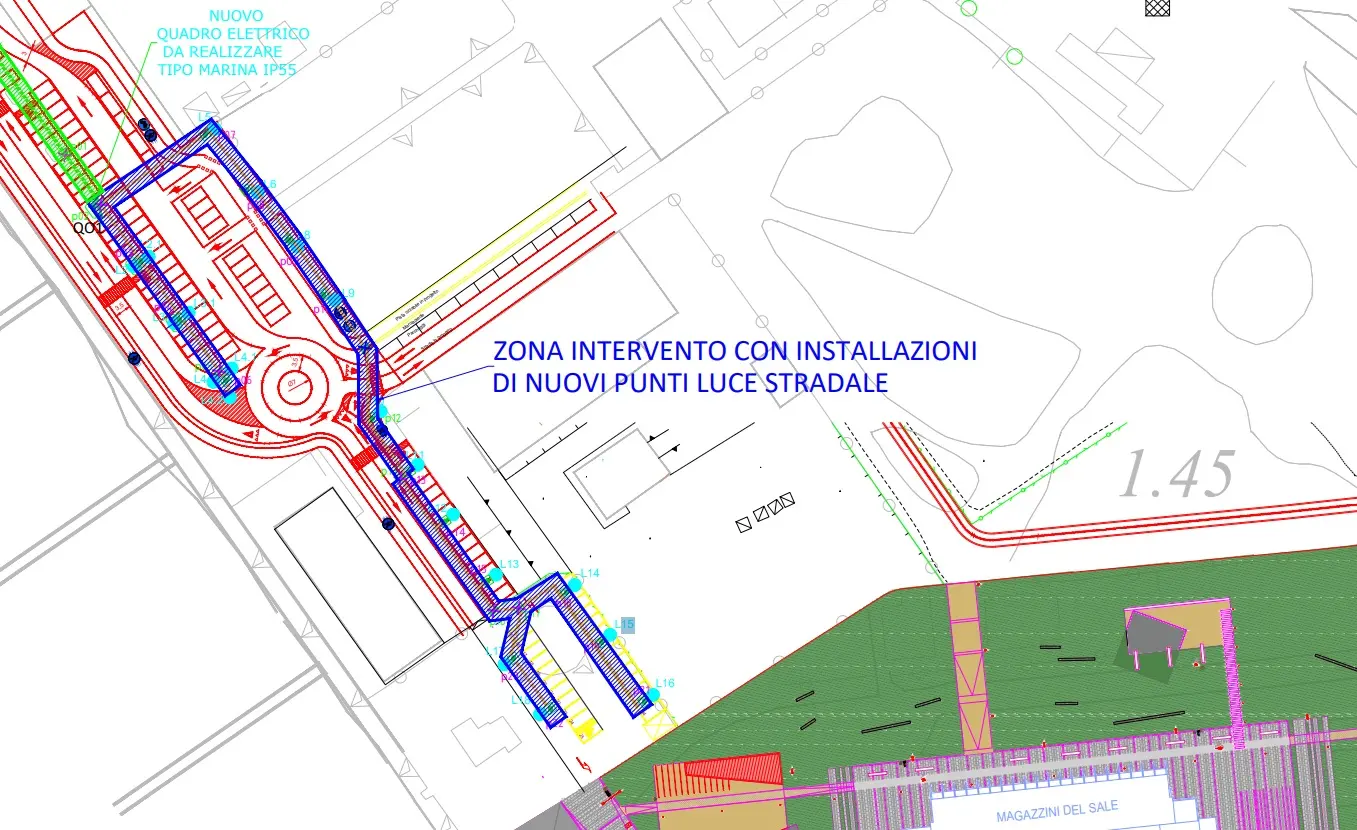
Task: Click the lone dark blue circle left of roundabout
Action: [x=134, y=358]
